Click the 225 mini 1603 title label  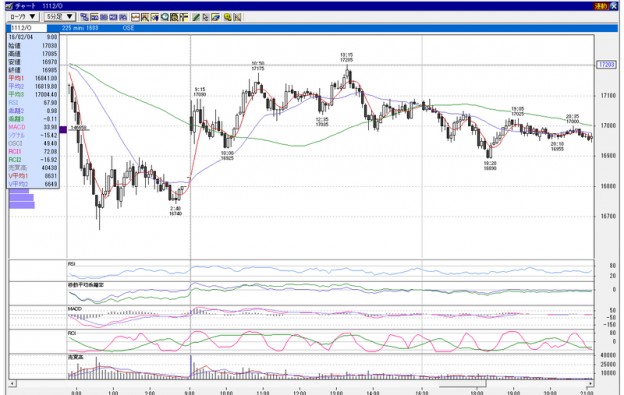[80, 28]
